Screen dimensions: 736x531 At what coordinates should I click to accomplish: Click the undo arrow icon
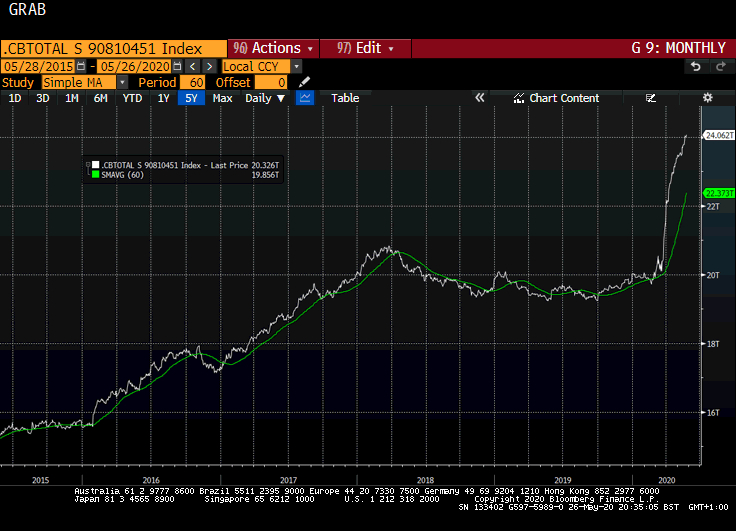click(696, 67)
